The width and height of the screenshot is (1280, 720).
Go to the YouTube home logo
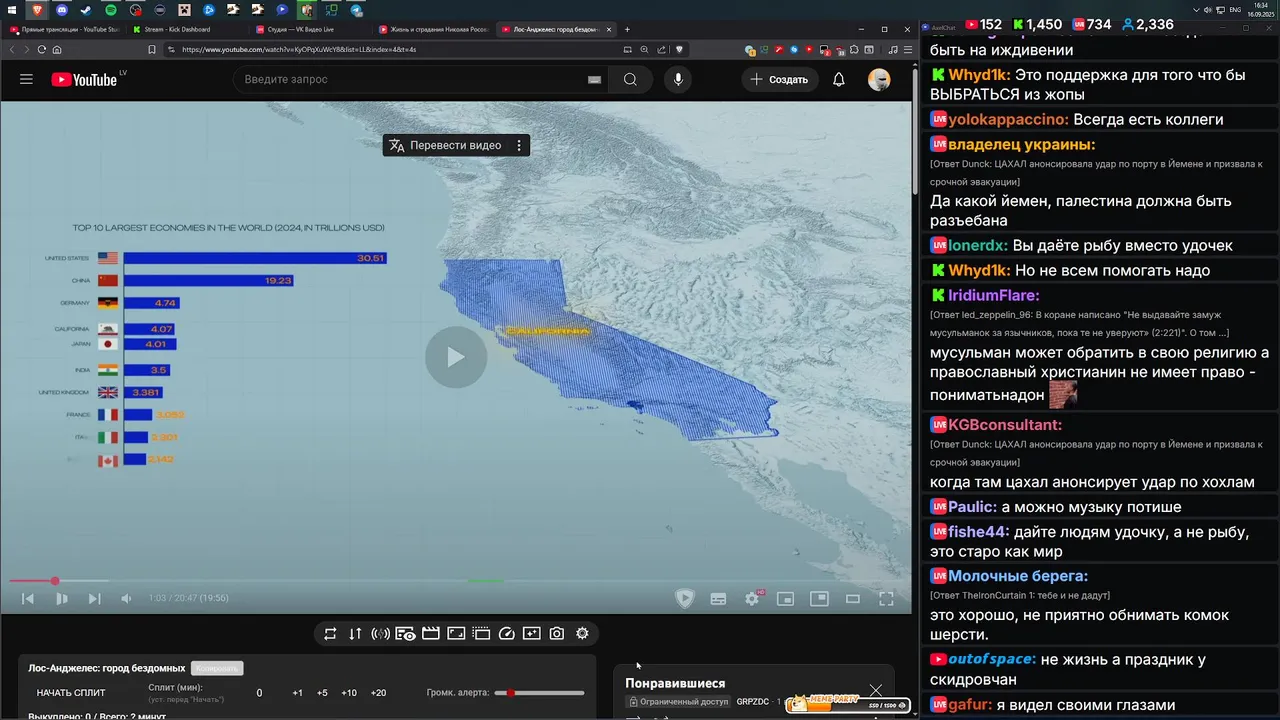point(85,79)
